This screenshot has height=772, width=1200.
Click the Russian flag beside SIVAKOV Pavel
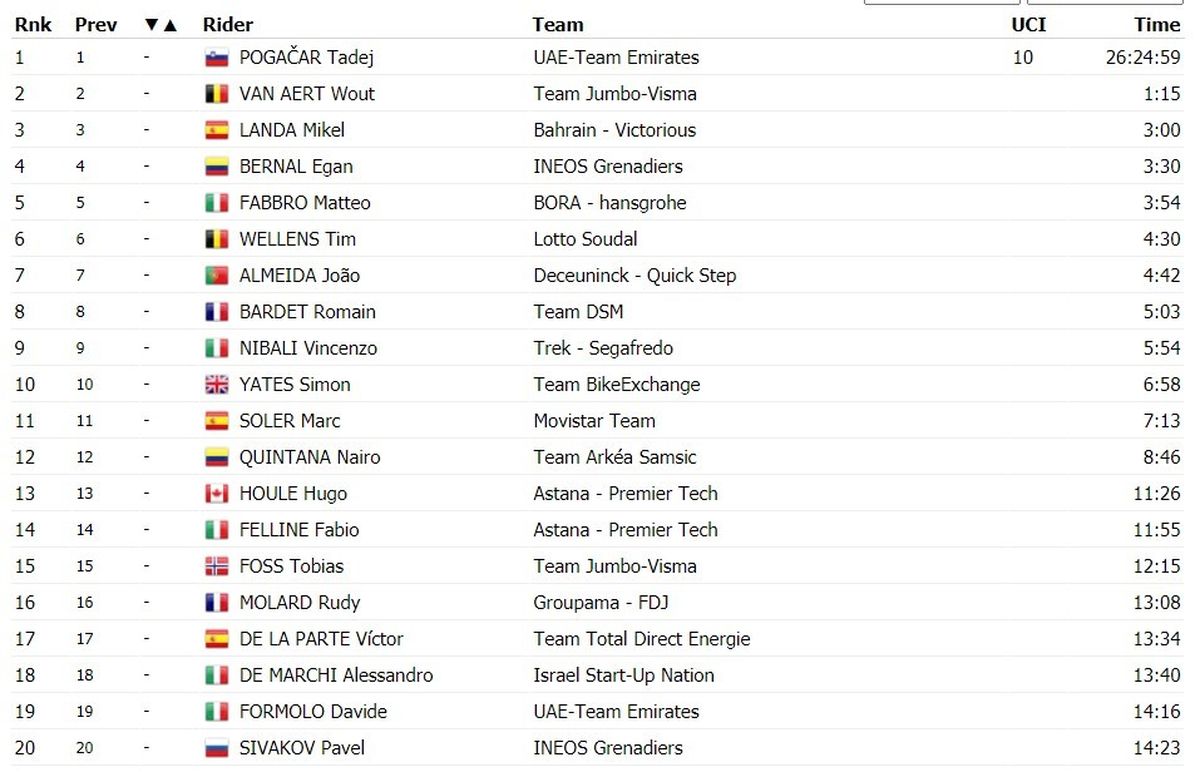[x=216, y=748]
